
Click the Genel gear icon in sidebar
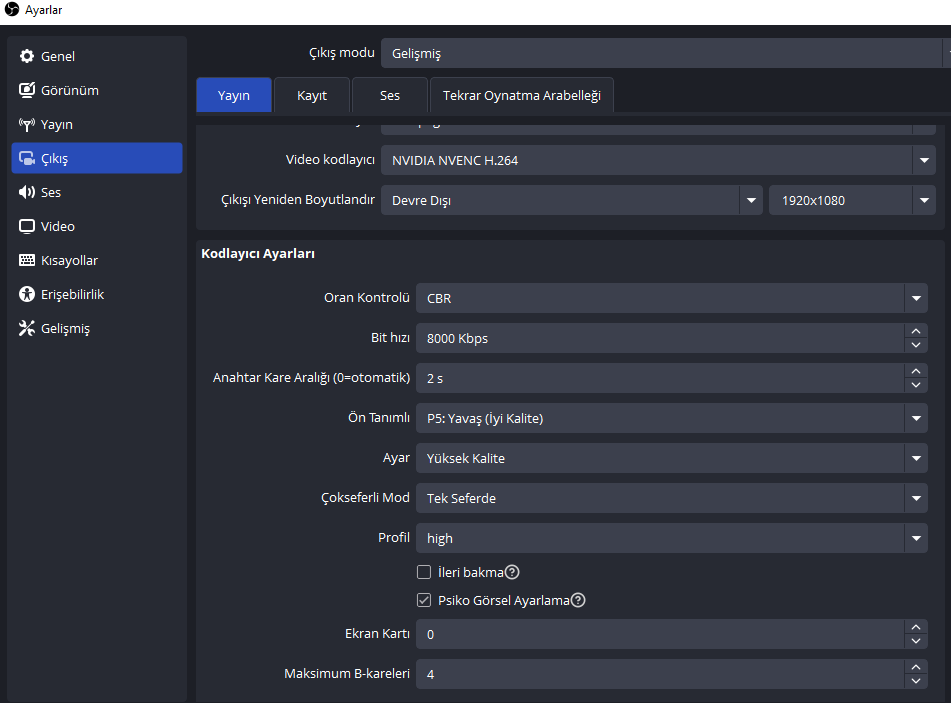(27, 57)
